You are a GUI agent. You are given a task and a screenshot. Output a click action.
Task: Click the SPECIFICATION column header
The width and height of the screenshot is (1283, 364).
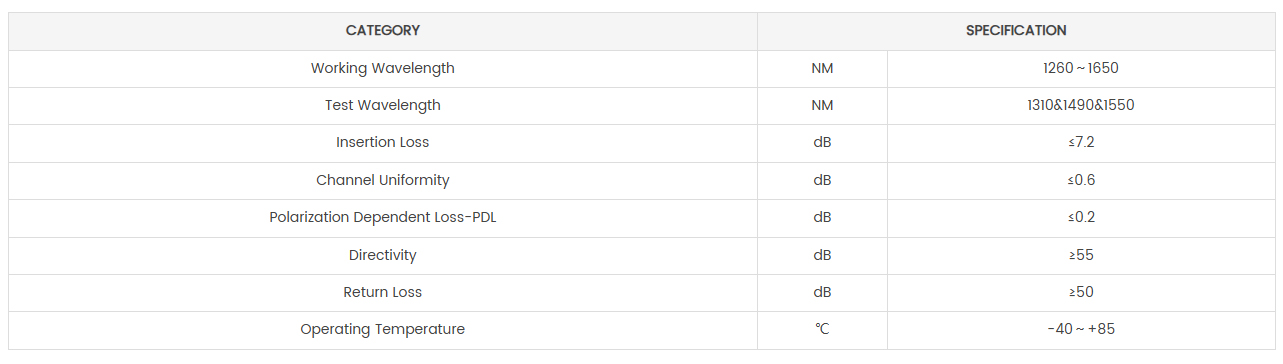[1015, 31]
